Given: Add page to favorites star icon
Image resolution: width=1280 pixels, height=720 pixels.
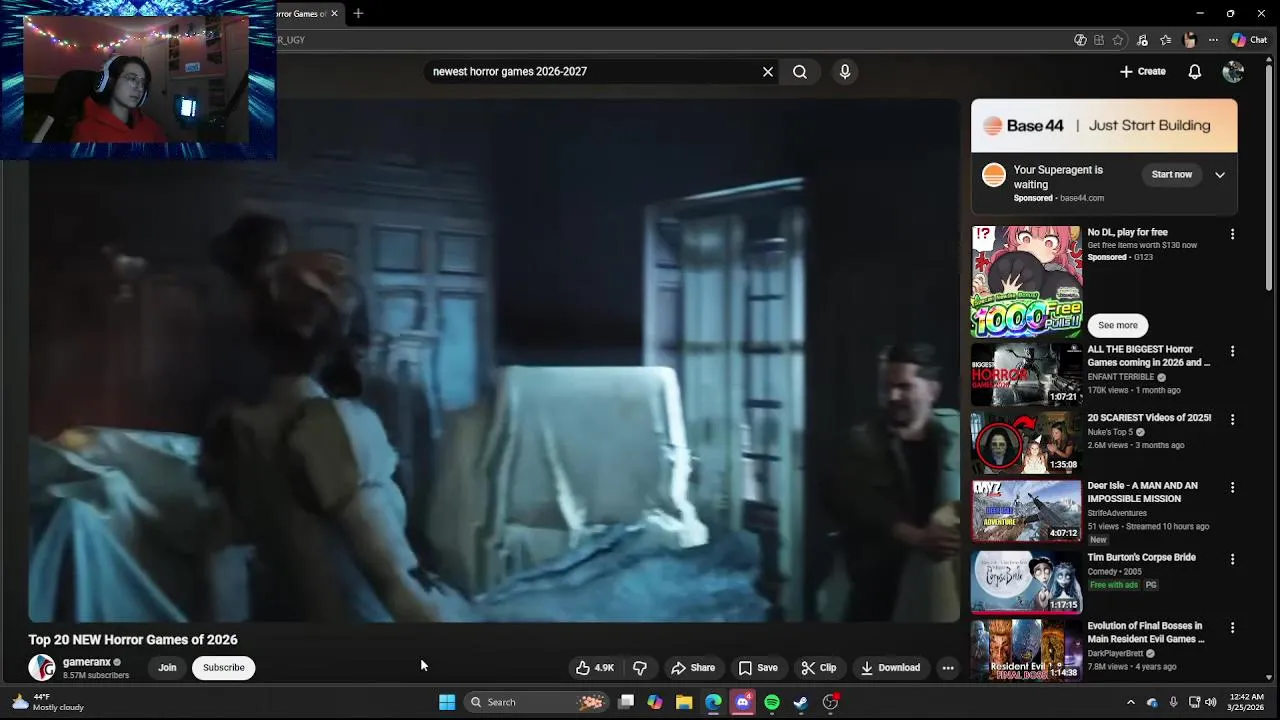Looking at the screenshot, I should 1118,40.
